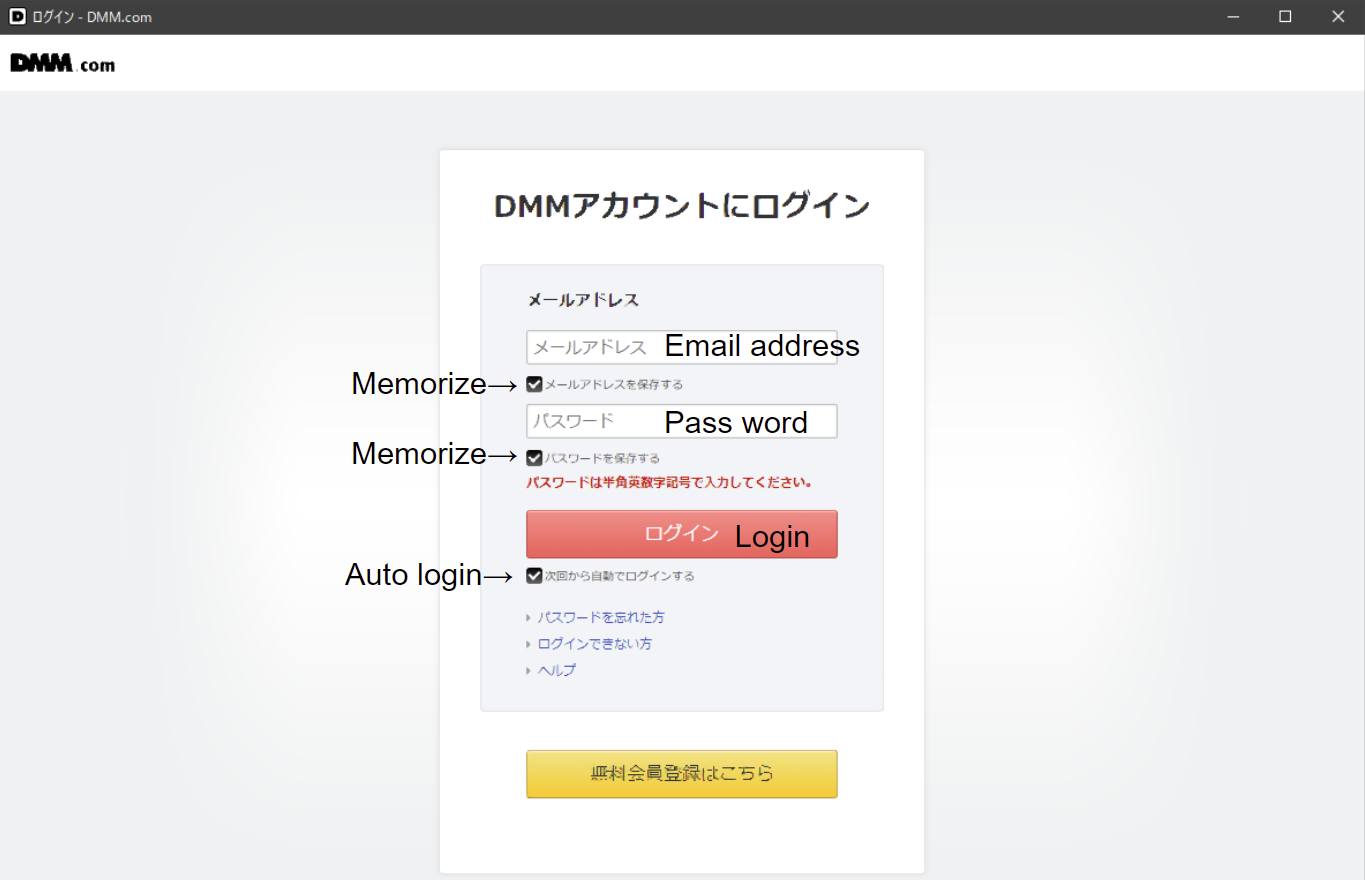Toggle the パスワードを保存する checkbox

click(x=533, y=457)
